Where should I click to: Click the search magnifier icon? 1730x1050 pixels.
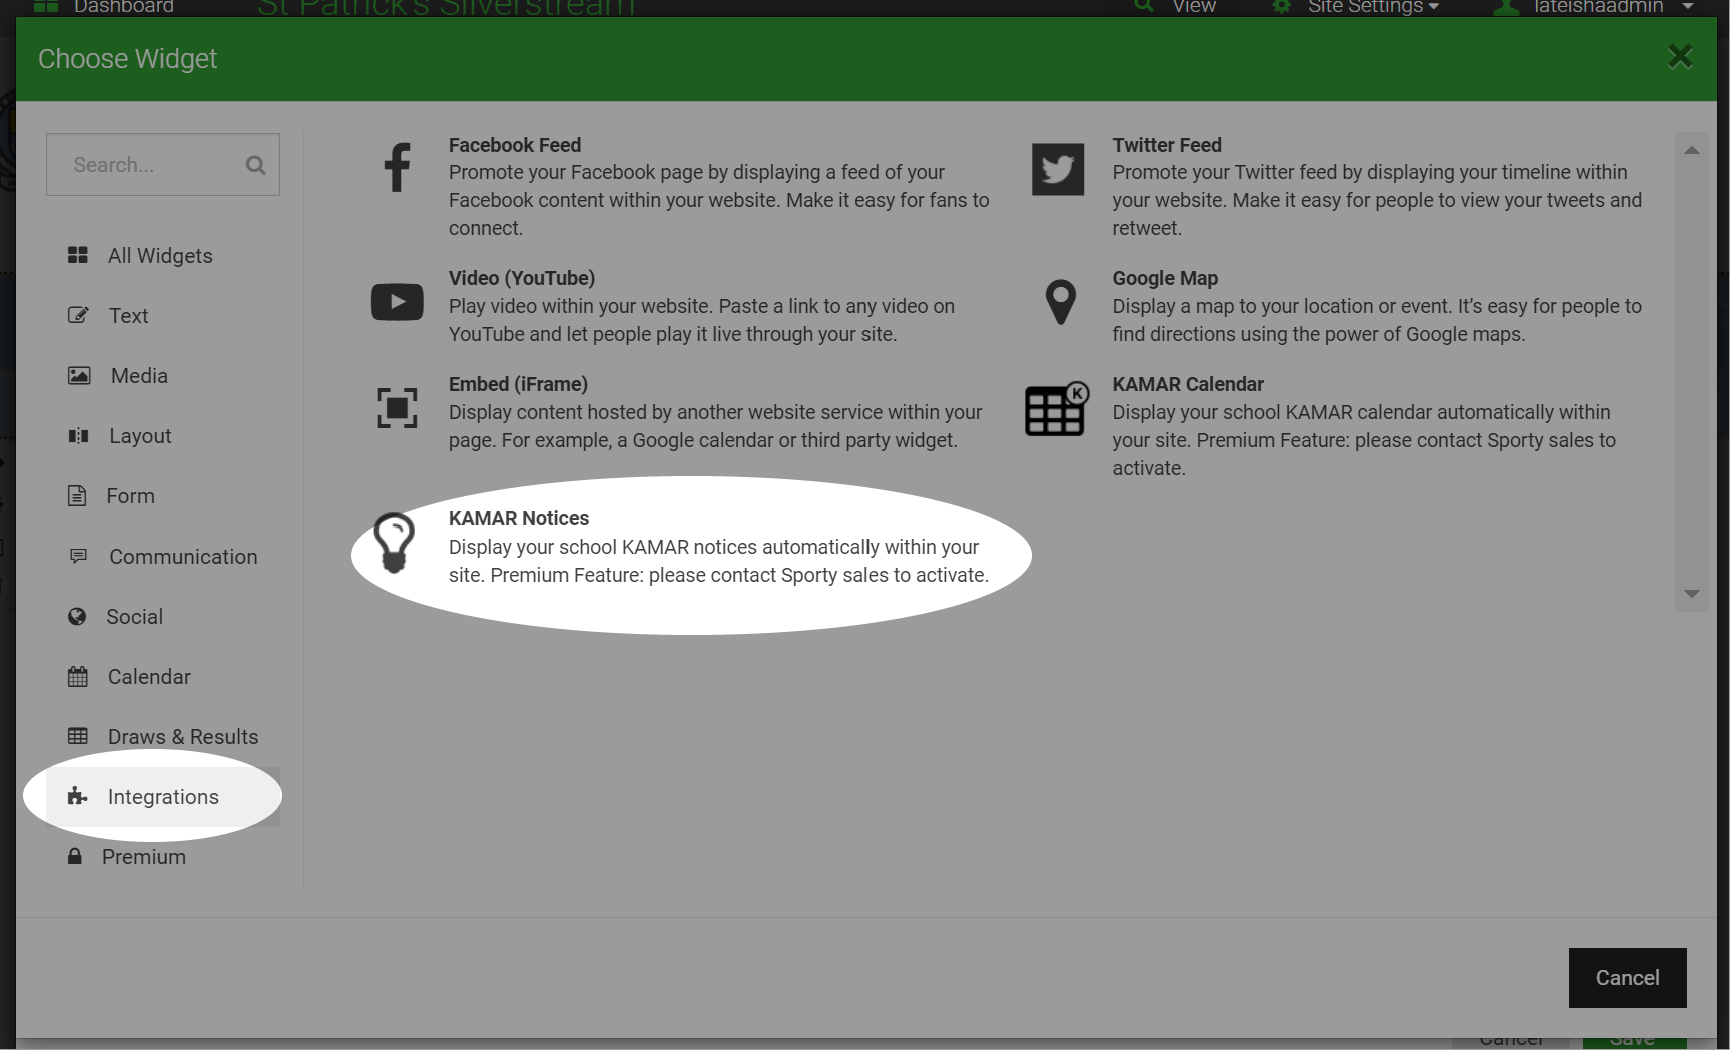pyautogui.click(x=256, y=165)
